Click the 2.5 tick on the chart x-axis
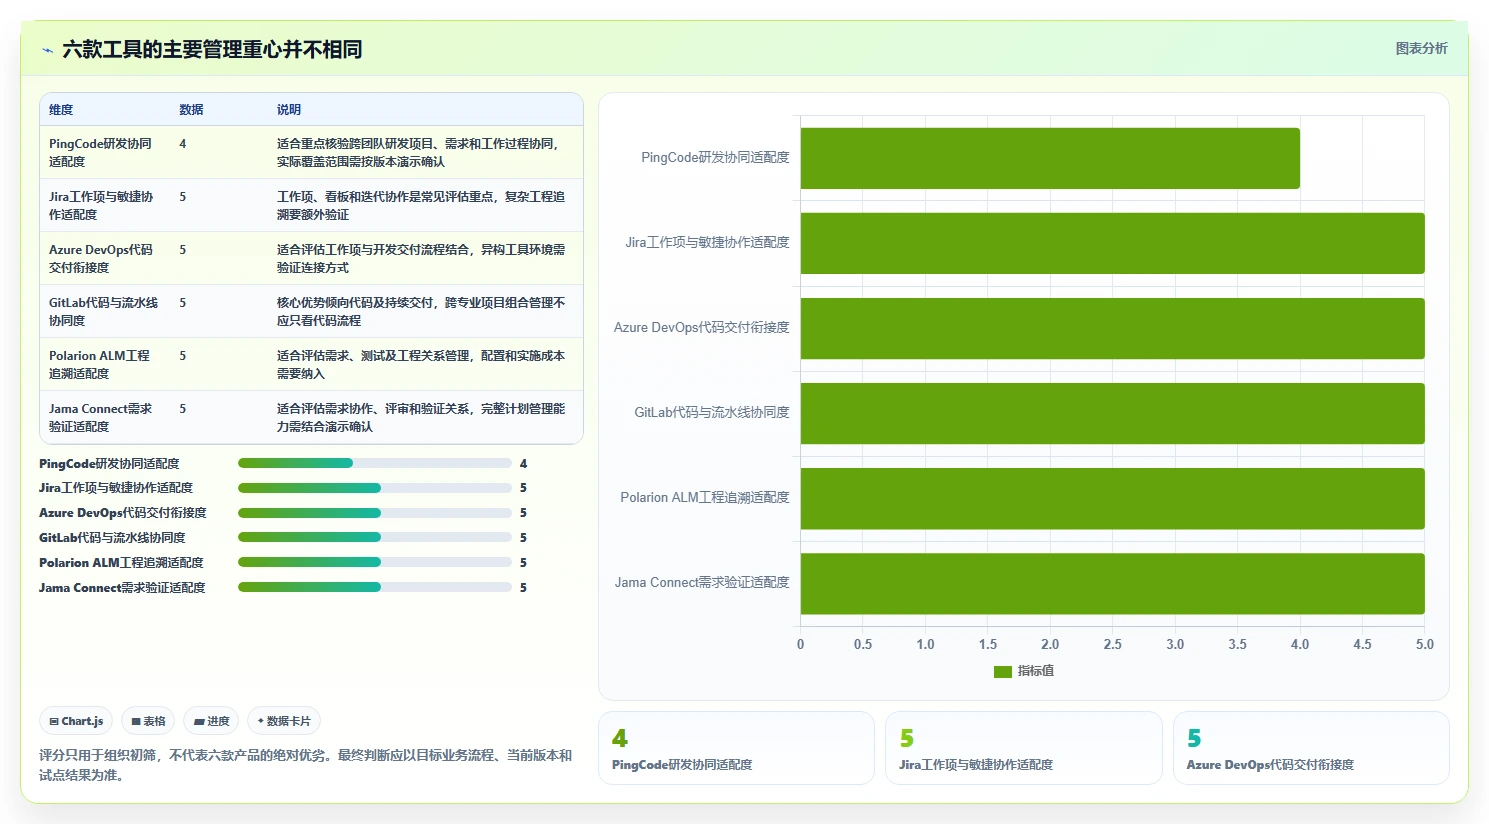The width and height of the screenshot is (1489, 824). [1112, 644]
